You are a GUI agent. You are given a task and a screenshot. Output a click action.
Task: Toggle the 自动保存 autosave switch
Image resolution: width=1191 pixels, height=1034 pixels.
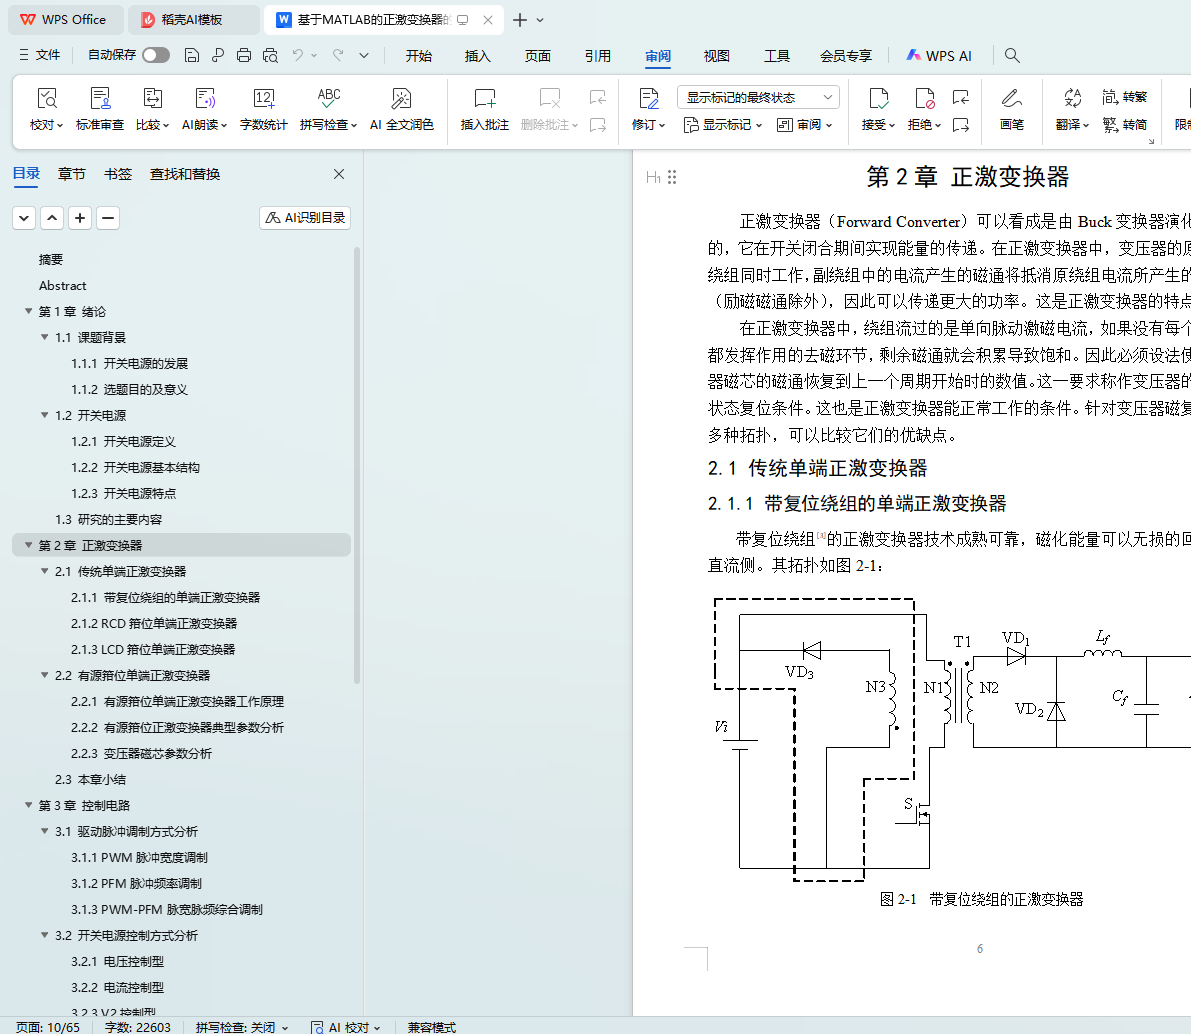(155, 56)
